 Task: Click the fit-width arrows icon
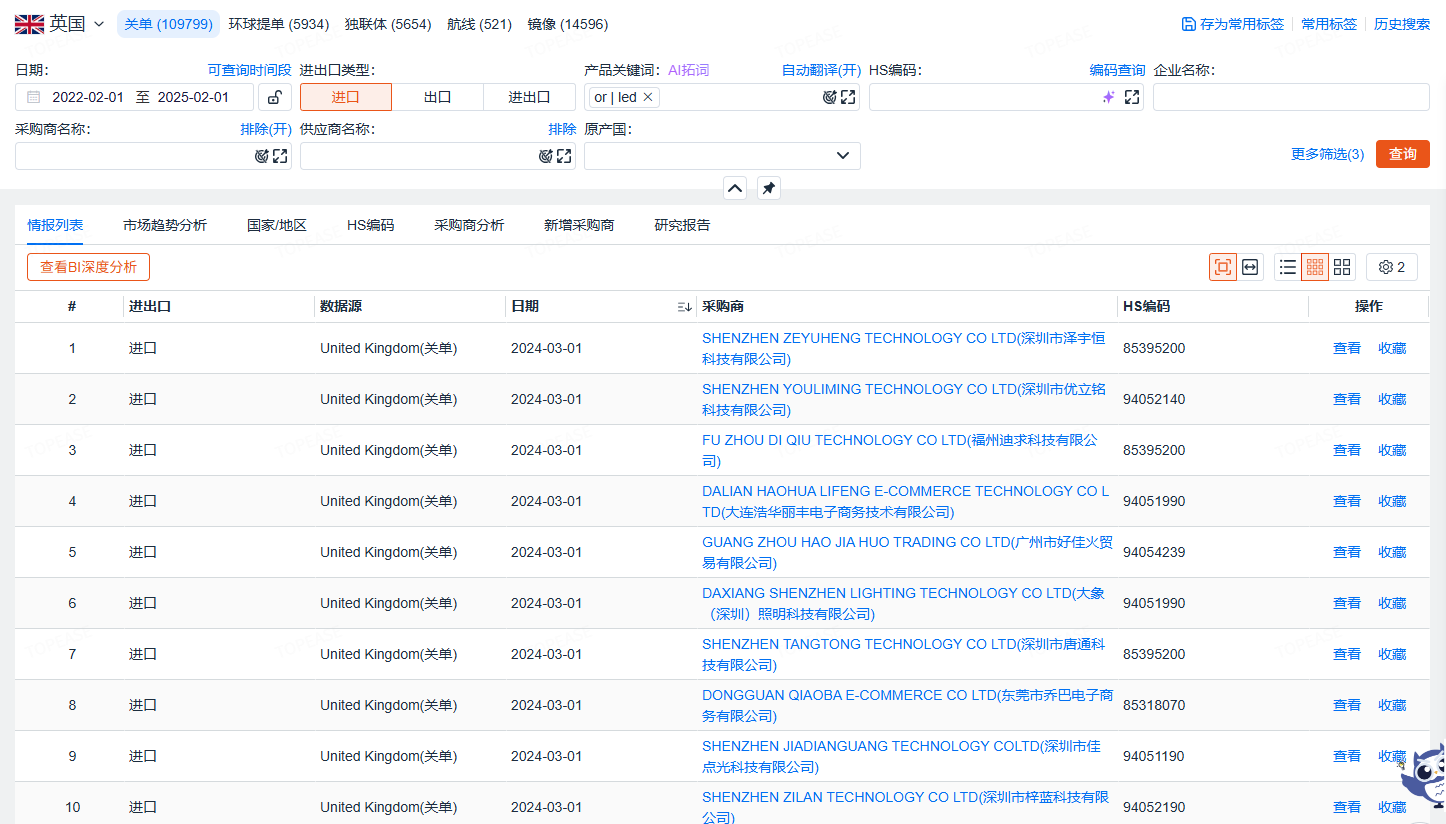coord(1250,267)
